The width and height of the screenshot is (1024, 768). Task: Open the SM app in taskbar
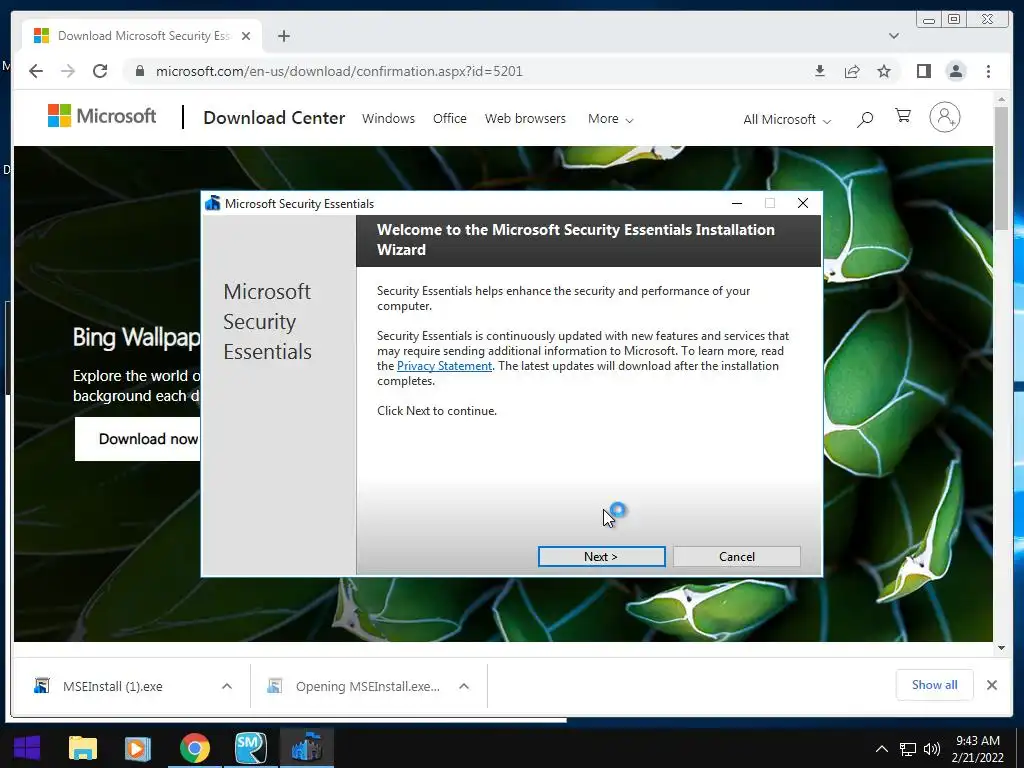[251, 748]
